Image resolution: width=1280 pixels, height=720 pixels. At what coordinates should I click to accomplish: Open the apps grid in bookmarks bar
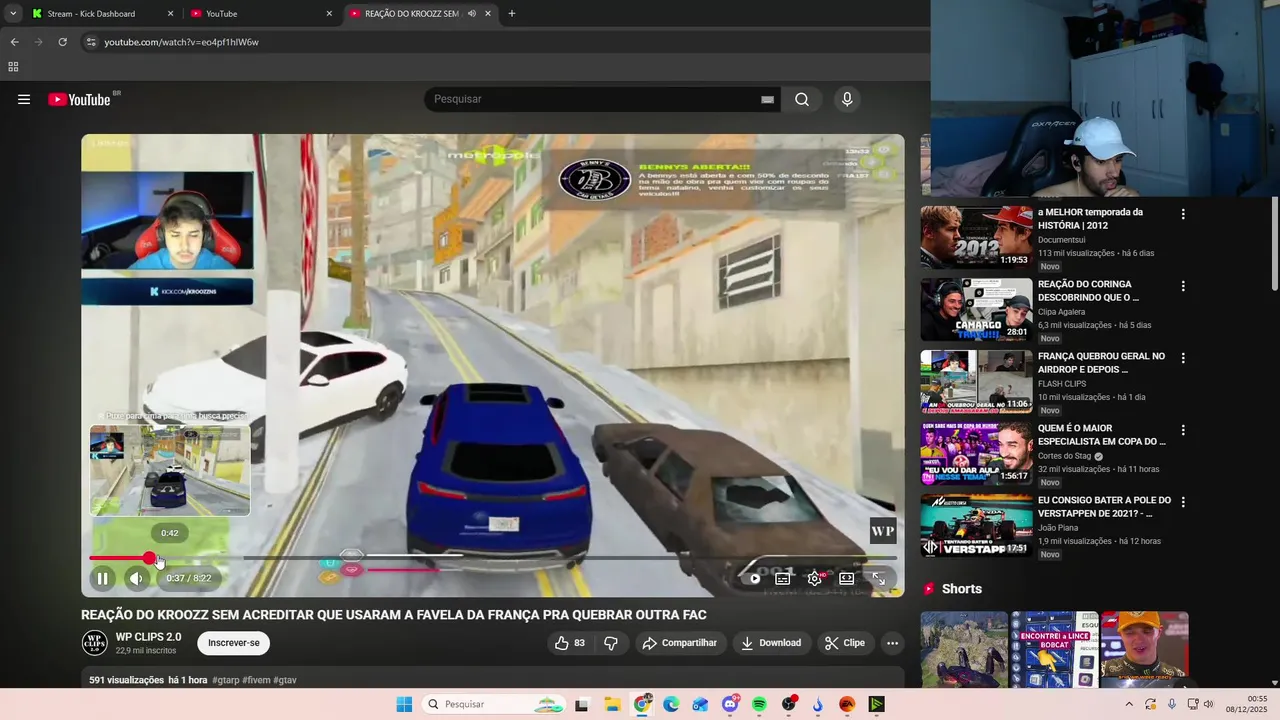point(13,67)
